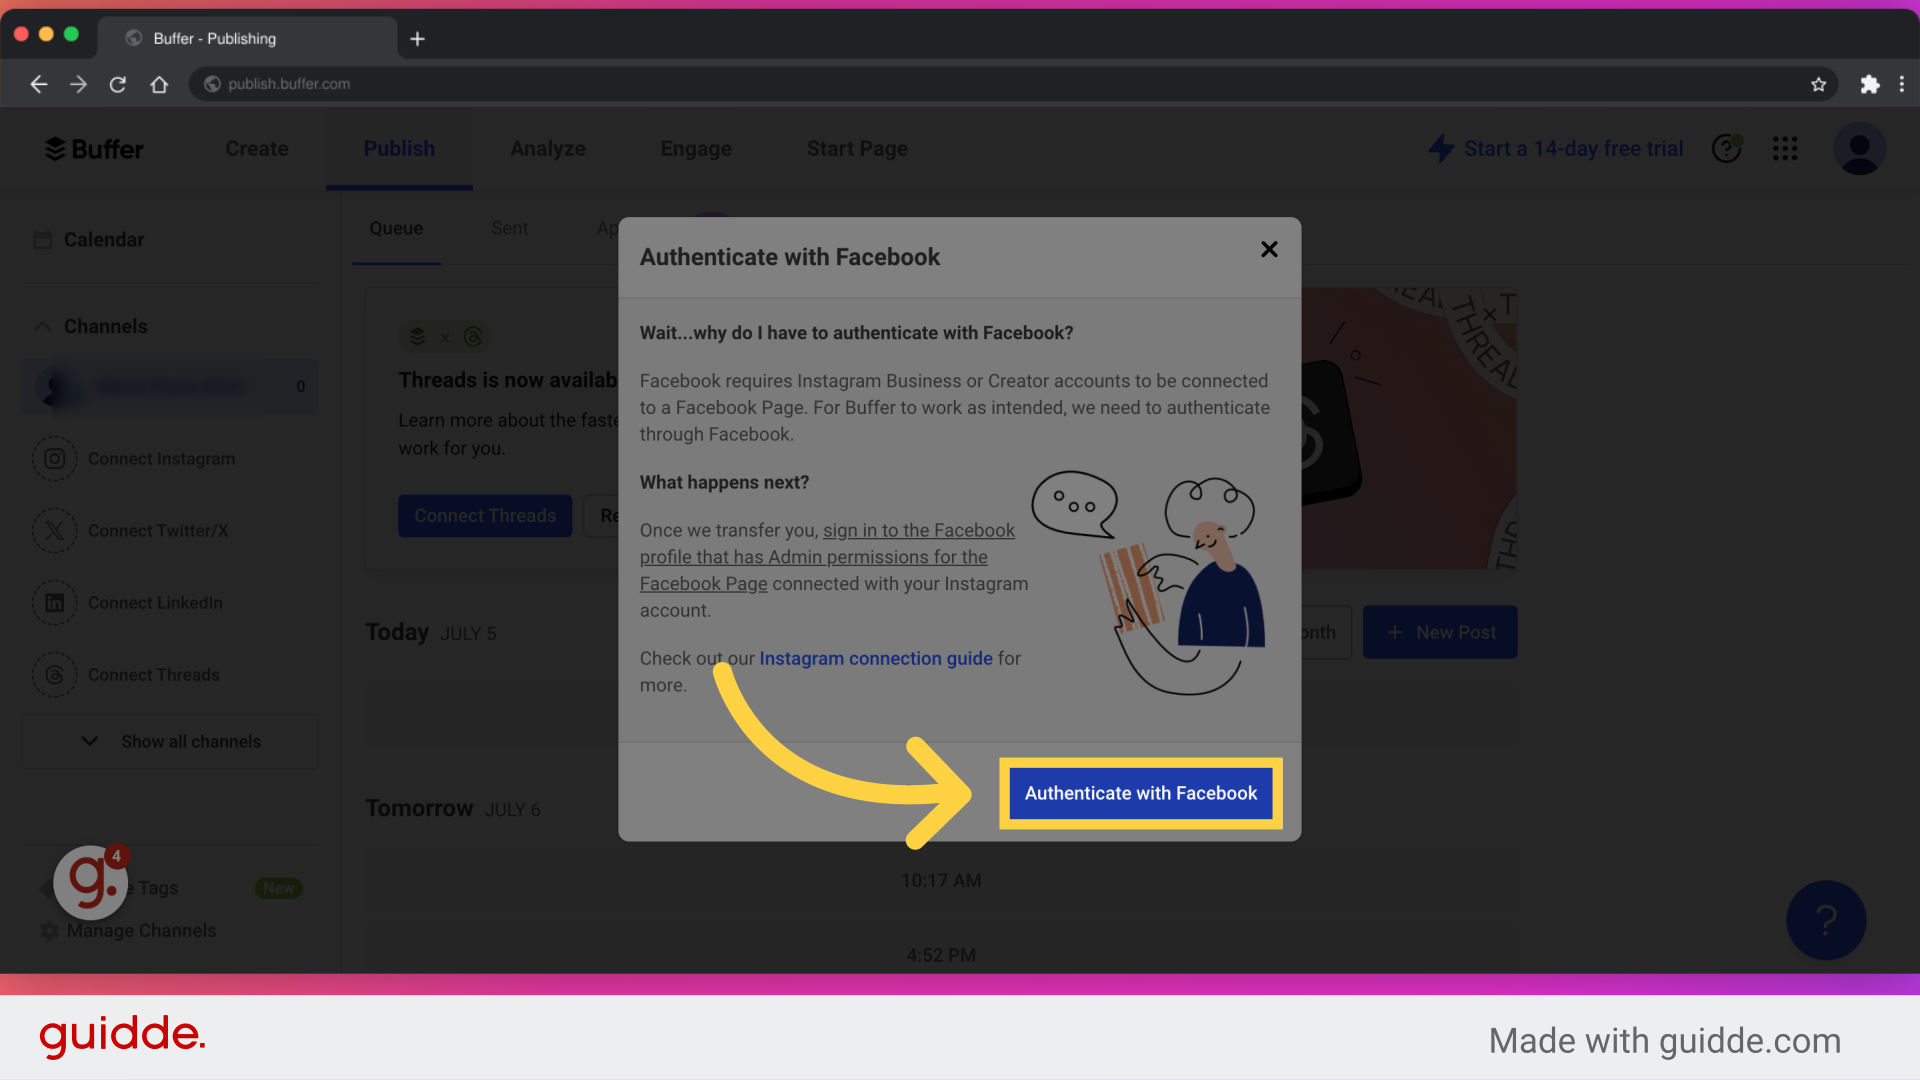
Task: Select Connect Twitter/X in the sidebar
Action: tap(160, 531)
